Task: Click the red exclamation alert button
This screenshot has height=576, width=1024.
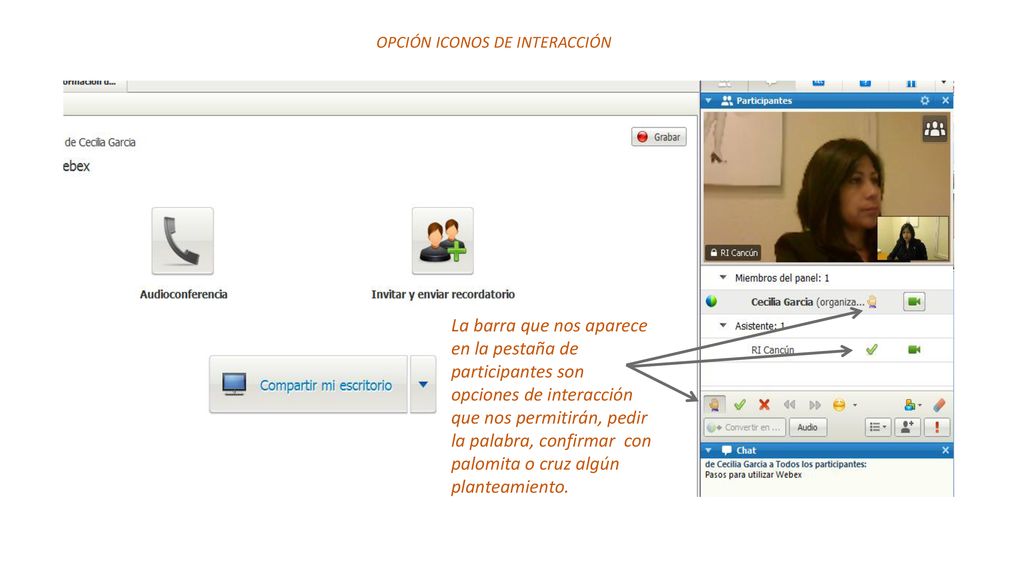Action: click(x=937, y=427)
